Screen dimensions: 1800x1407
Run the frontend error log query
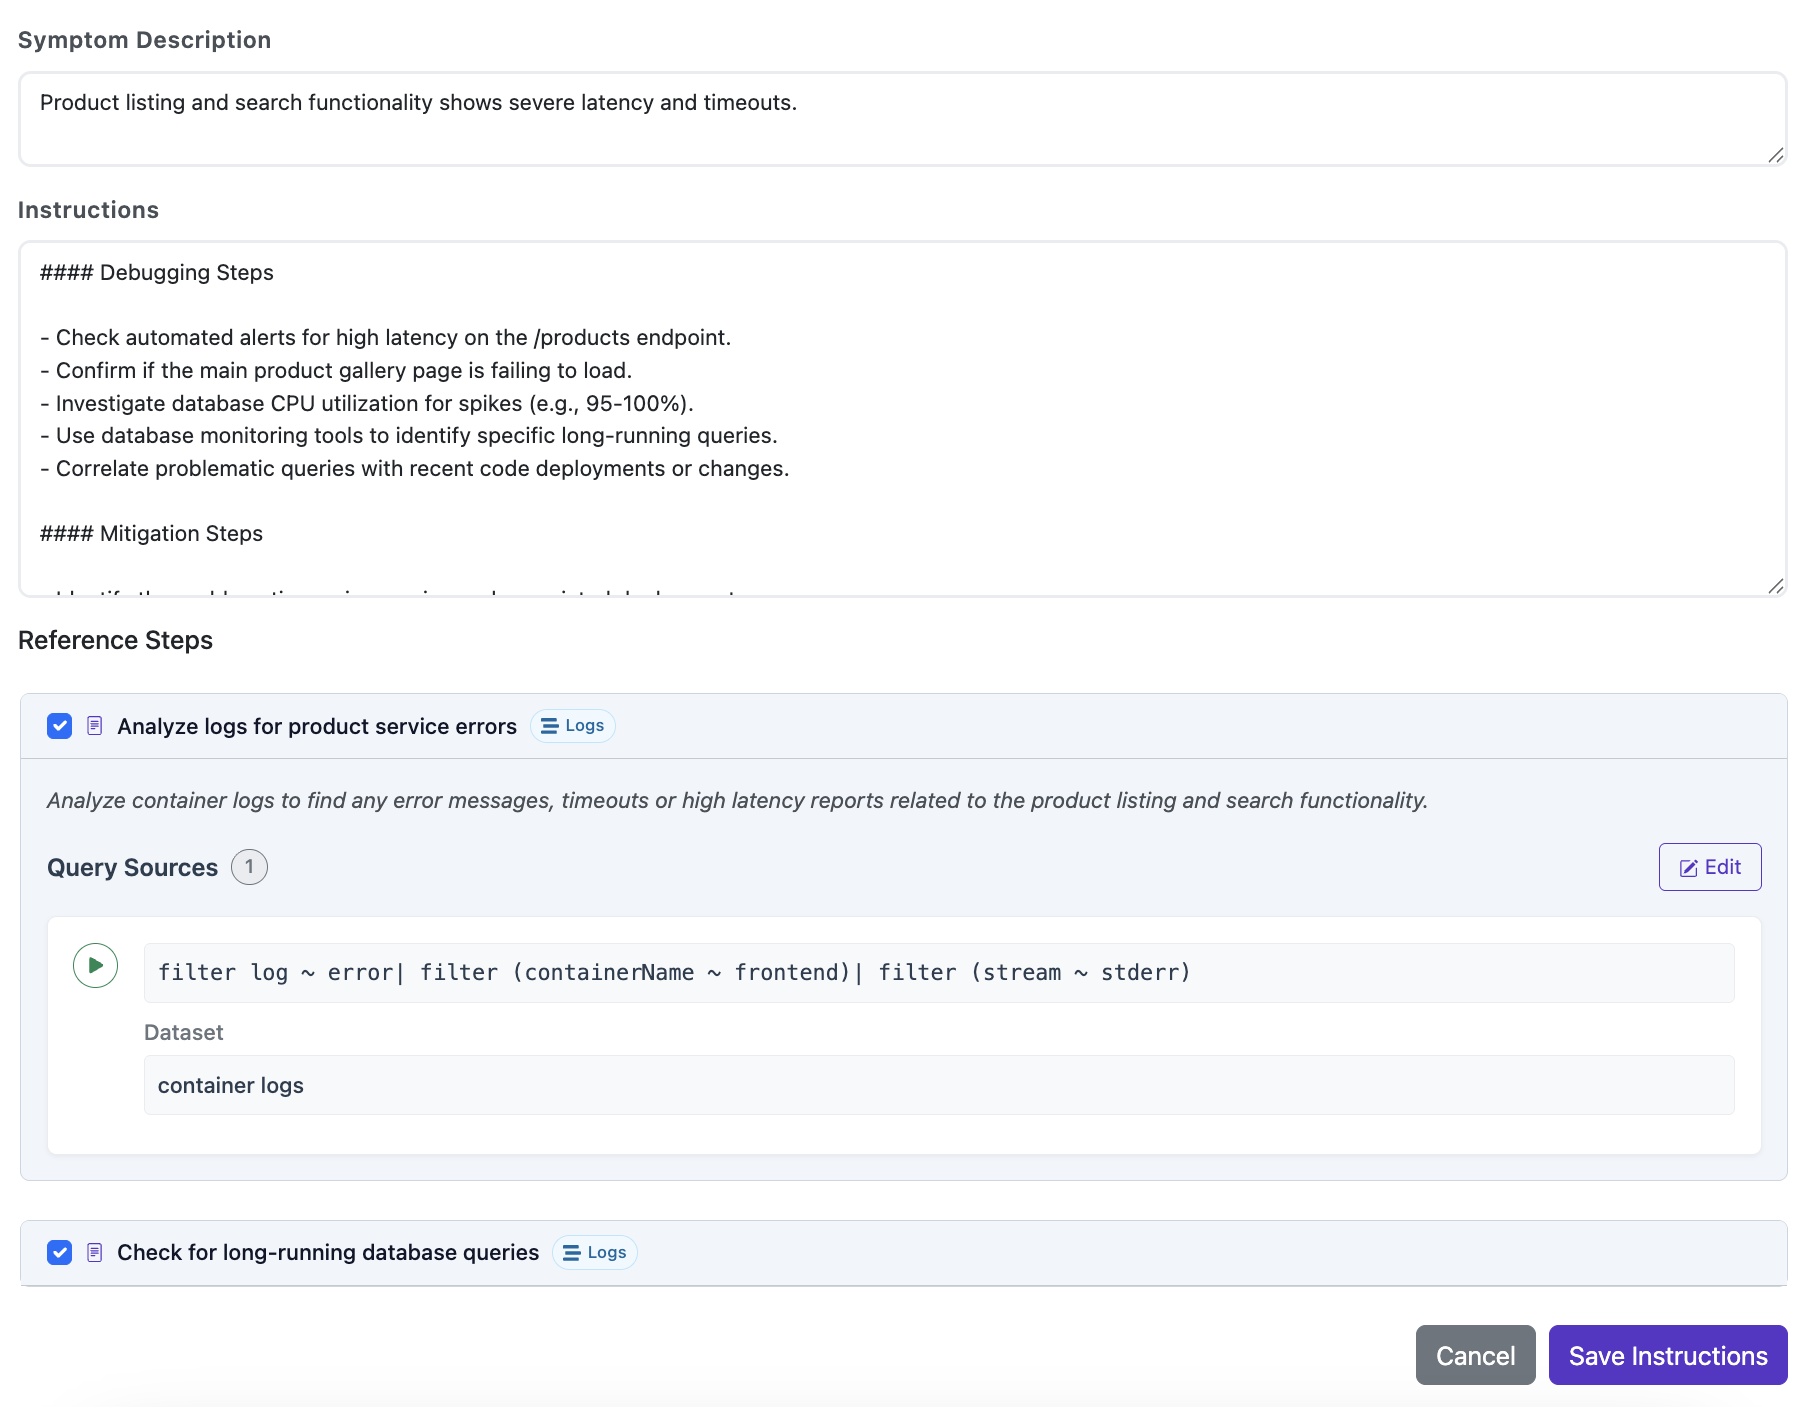click(x=95, y=965)
